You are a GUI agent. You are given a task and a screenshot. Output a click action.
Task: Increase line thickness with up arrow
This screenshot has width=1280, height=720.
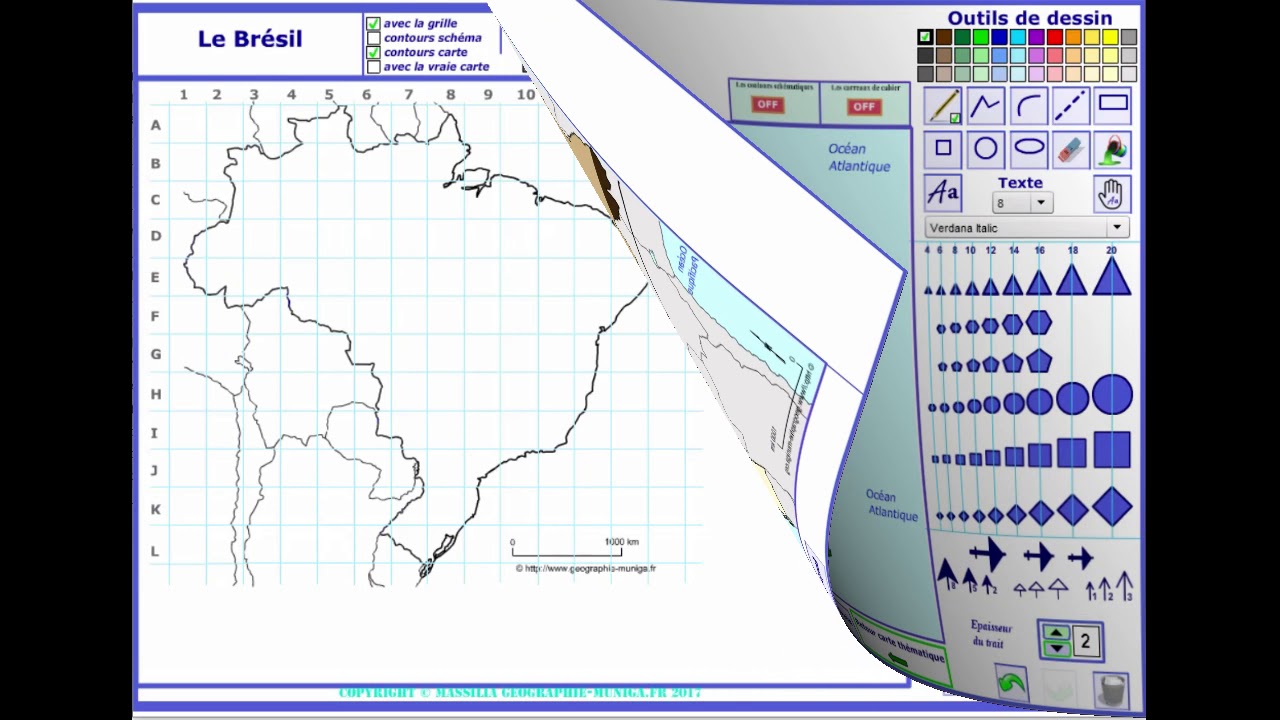coord(1057,633)
